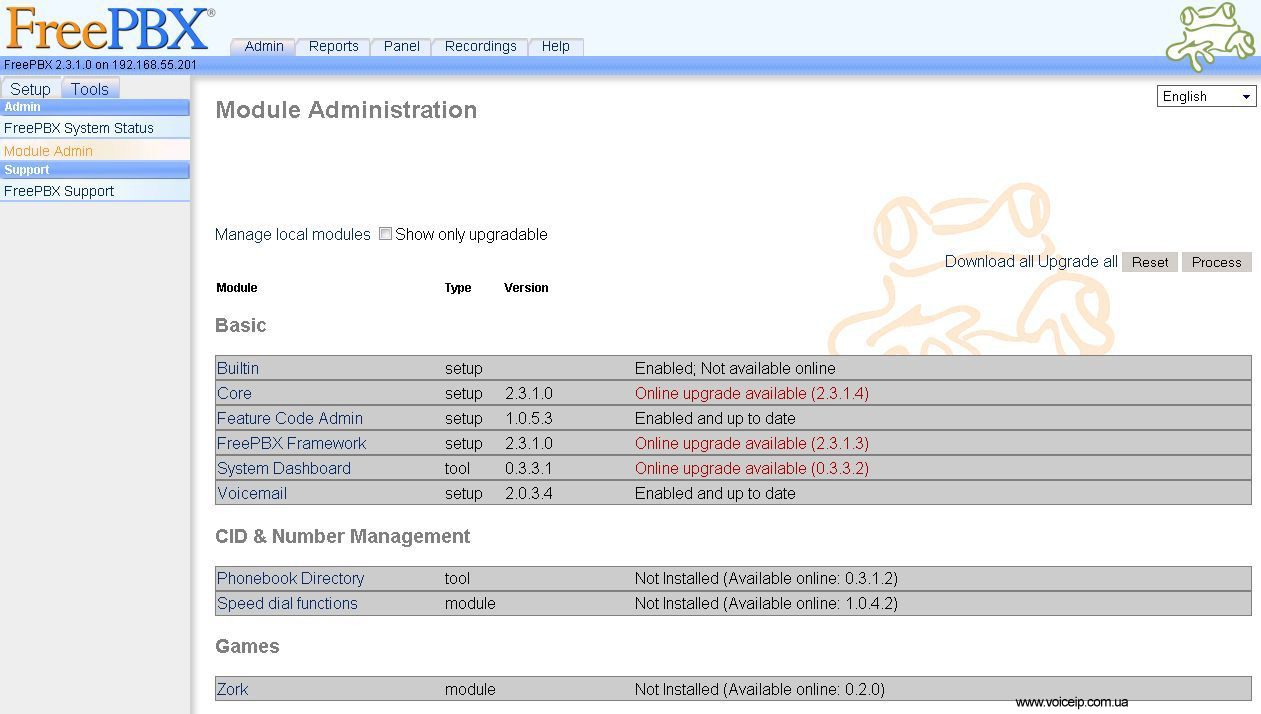Click the Upgrade all link
1261x714 pixels.
click(1078, 262)
